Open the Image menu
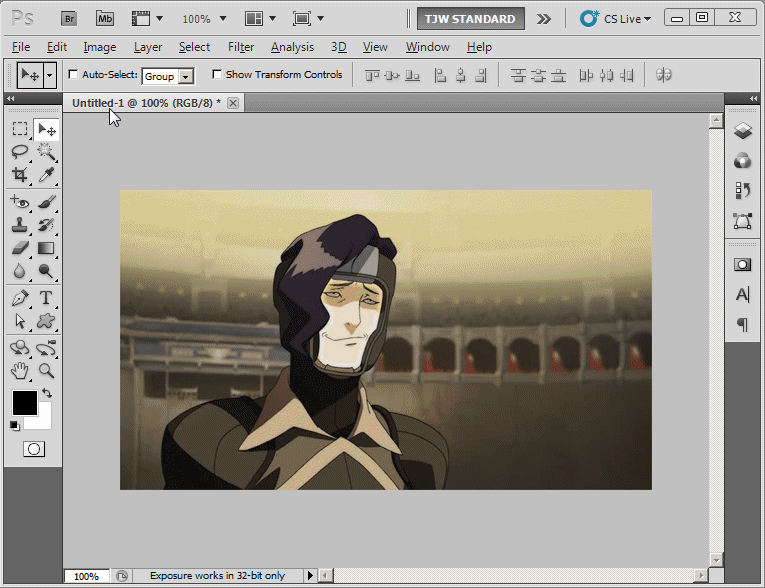 tap(100, 47)
